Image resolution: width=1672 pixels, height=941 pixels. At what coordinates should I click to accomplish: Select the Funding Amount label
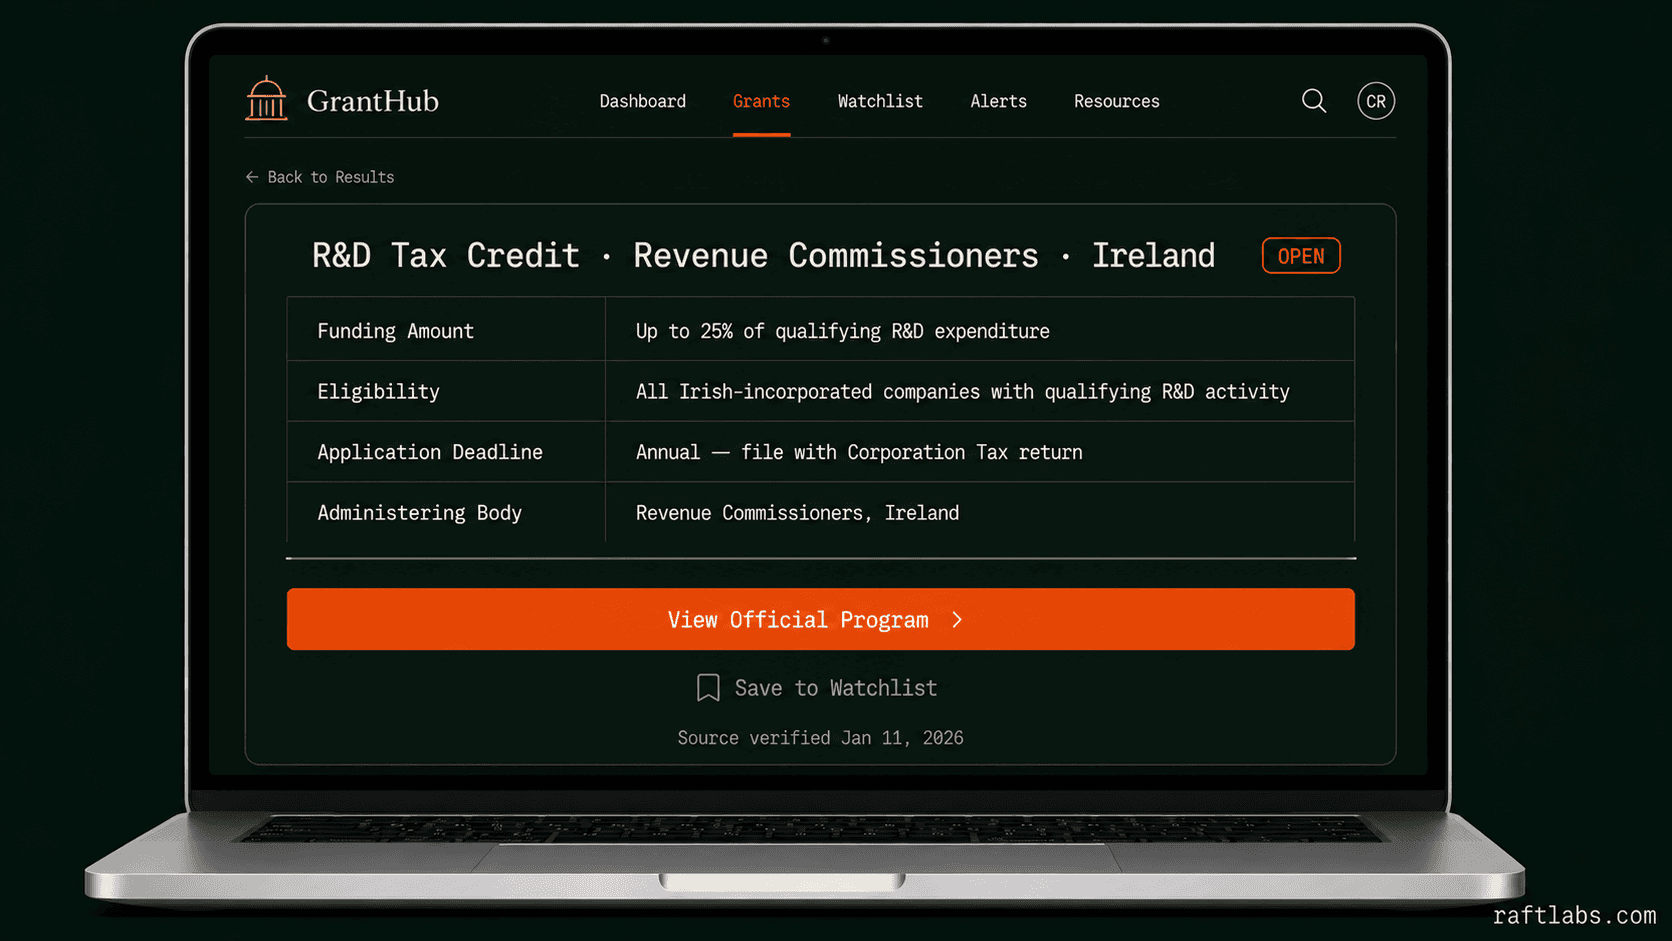click(396, 331)
